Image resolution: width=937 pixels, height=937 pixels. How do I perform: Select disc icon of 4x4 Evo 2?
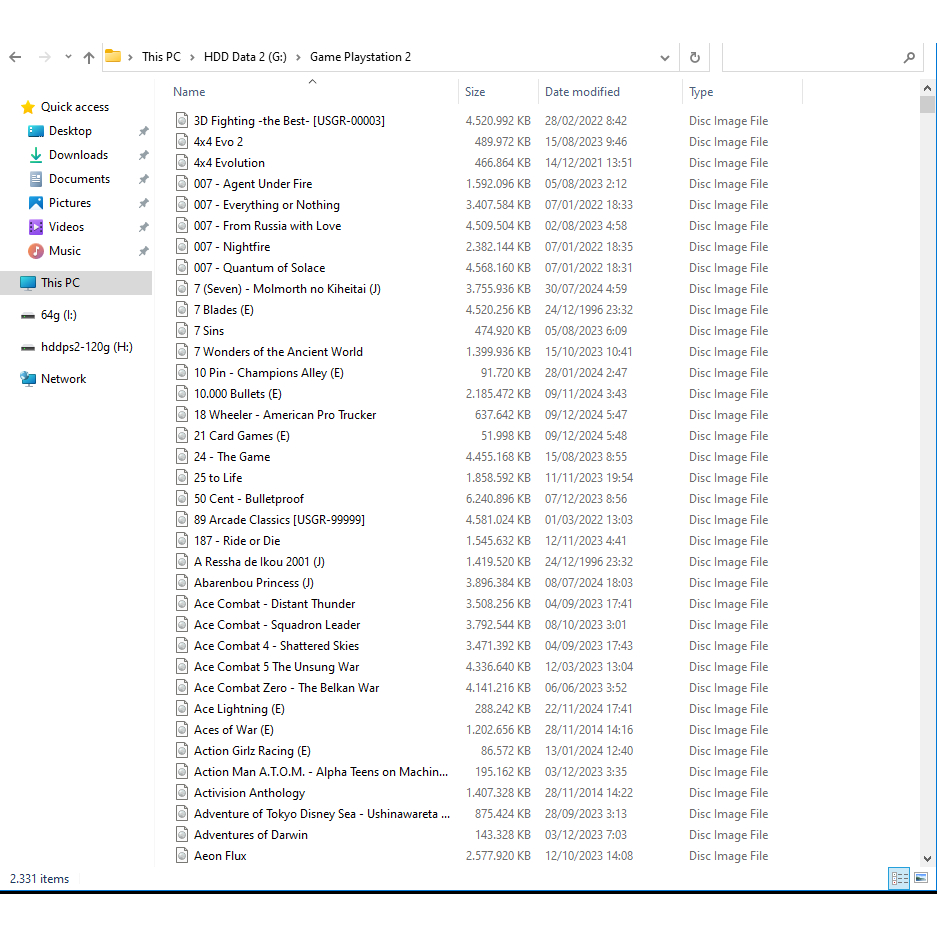(x=182, y=142)
